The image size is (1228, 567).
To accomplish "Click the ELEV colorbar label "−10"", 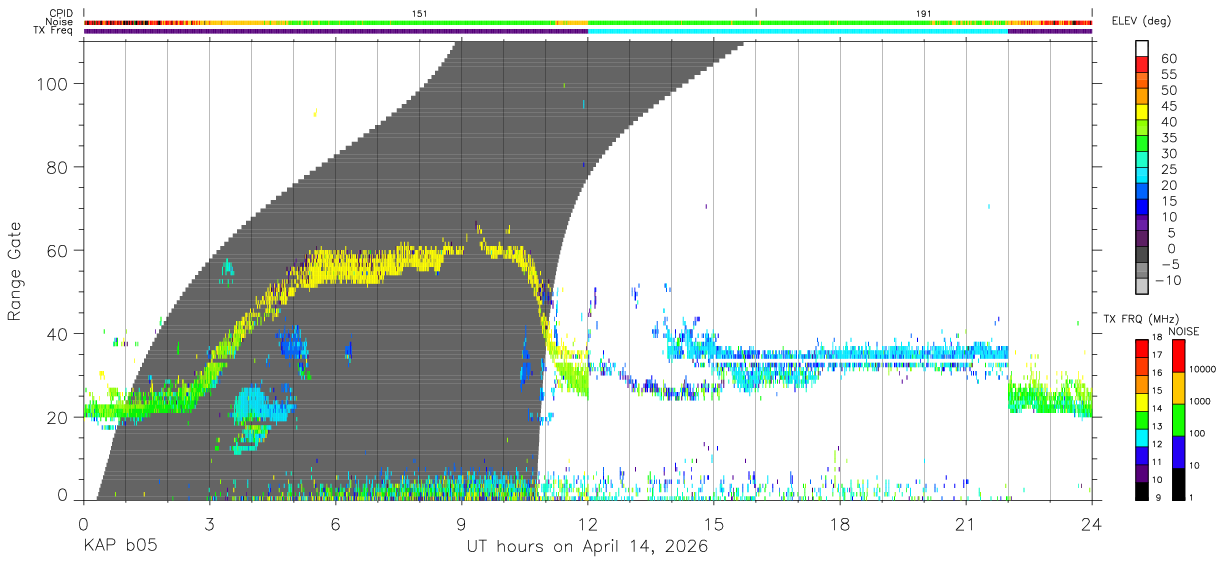I will coord(1170,281).
